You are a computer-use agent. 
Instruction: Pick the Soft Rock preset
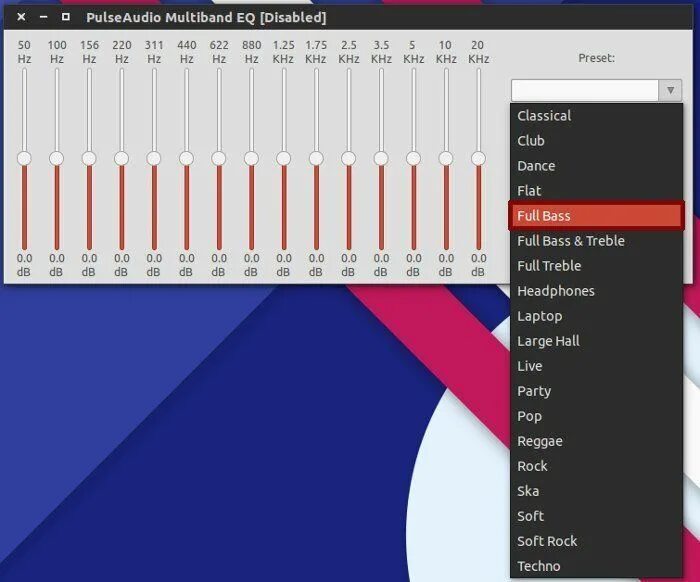(596, 540)
